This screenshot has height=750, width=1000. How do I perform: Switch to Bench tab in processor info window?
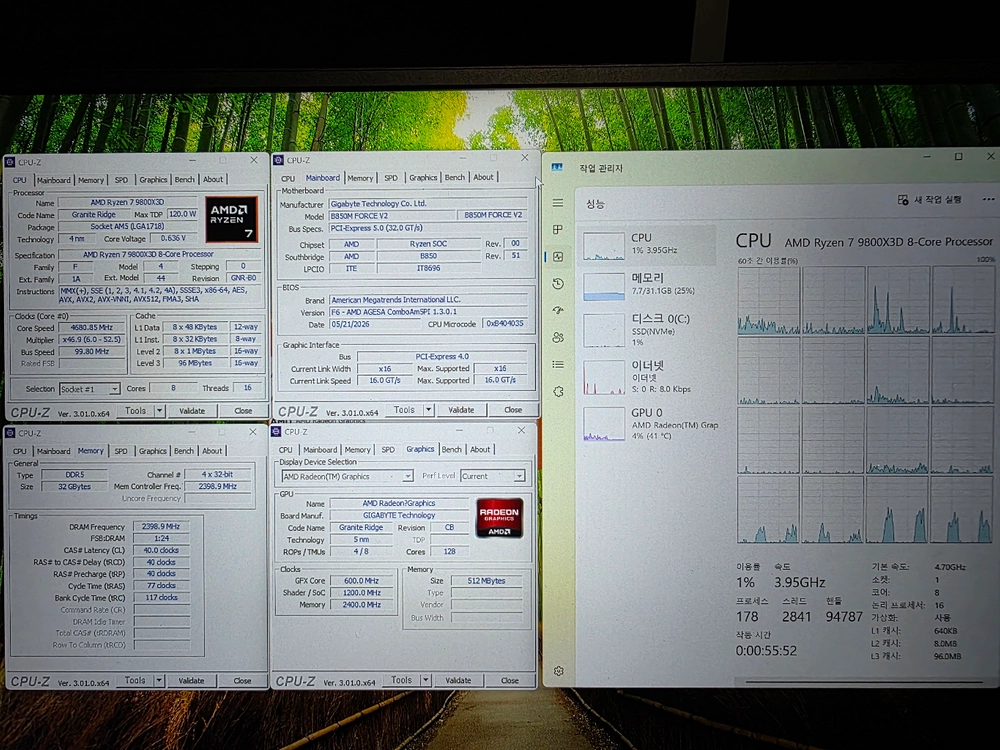[x=184, y=180]
